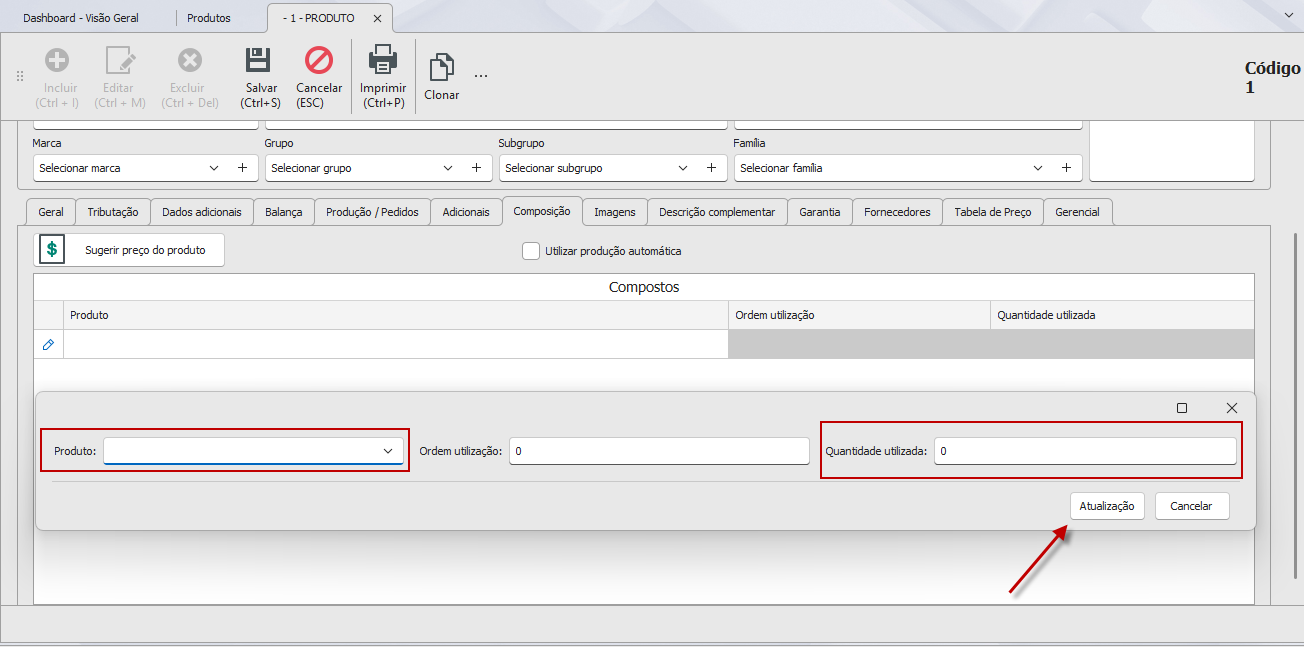Open Dados adicionais tab
1304x647 pixels.
pos(202,212)
